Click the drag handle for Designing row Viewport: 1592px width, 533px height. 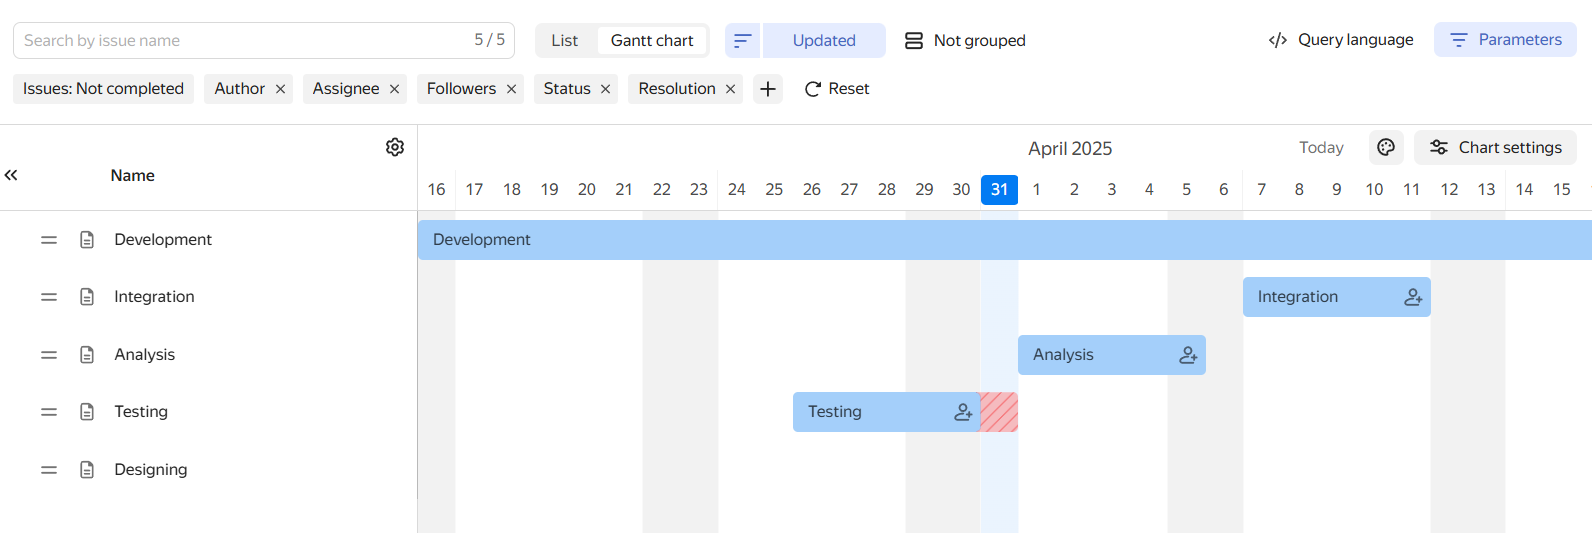pos(49,470)
